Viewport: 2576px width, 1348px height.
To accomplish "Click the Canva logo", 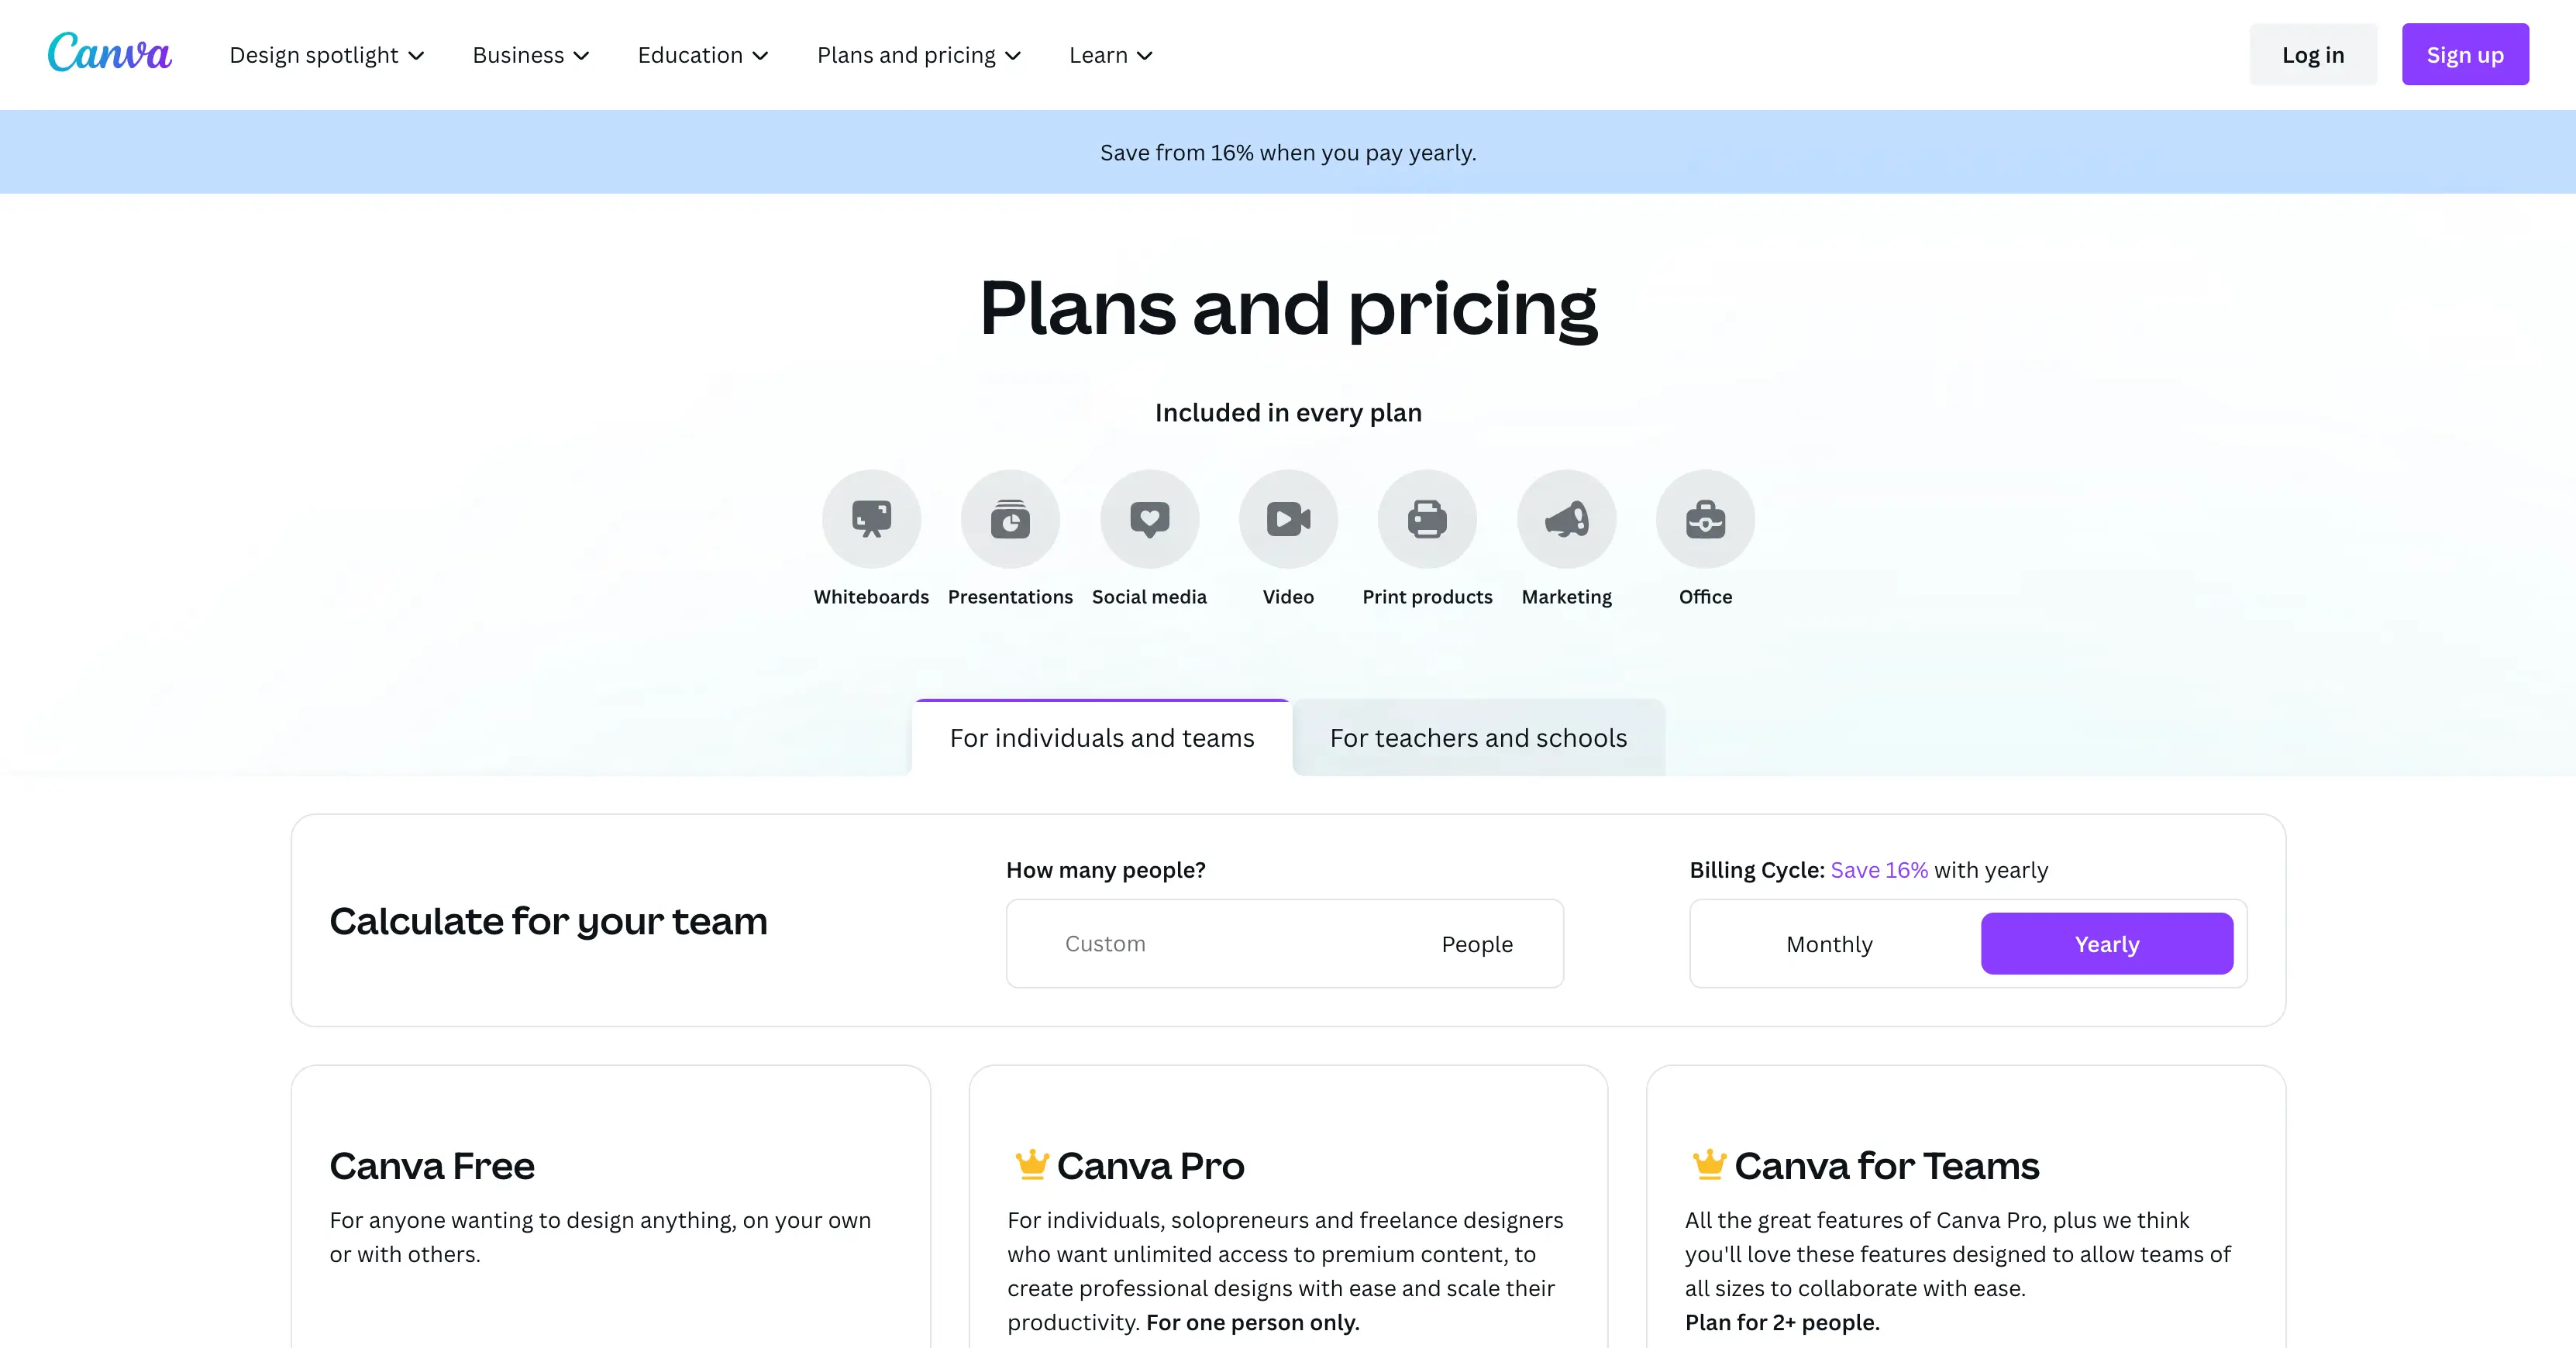I will pyautogui.click(x=109, y=53).
